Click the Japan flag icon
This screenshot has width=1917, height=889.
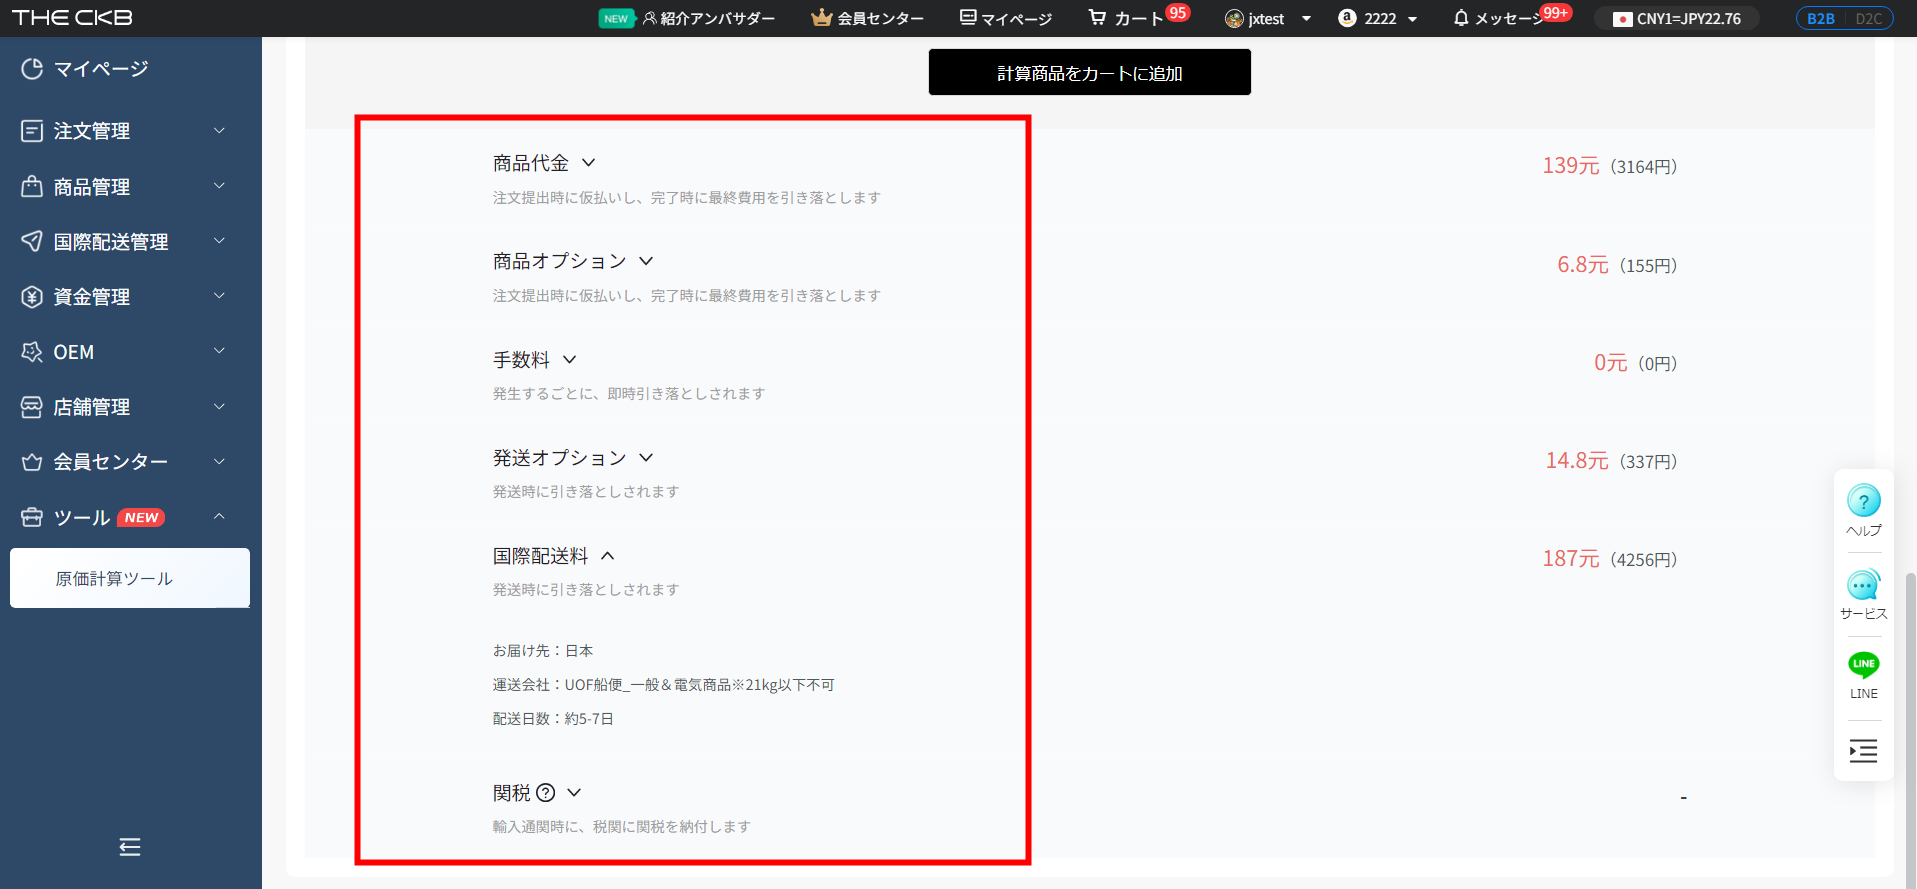pos(1622,19)
